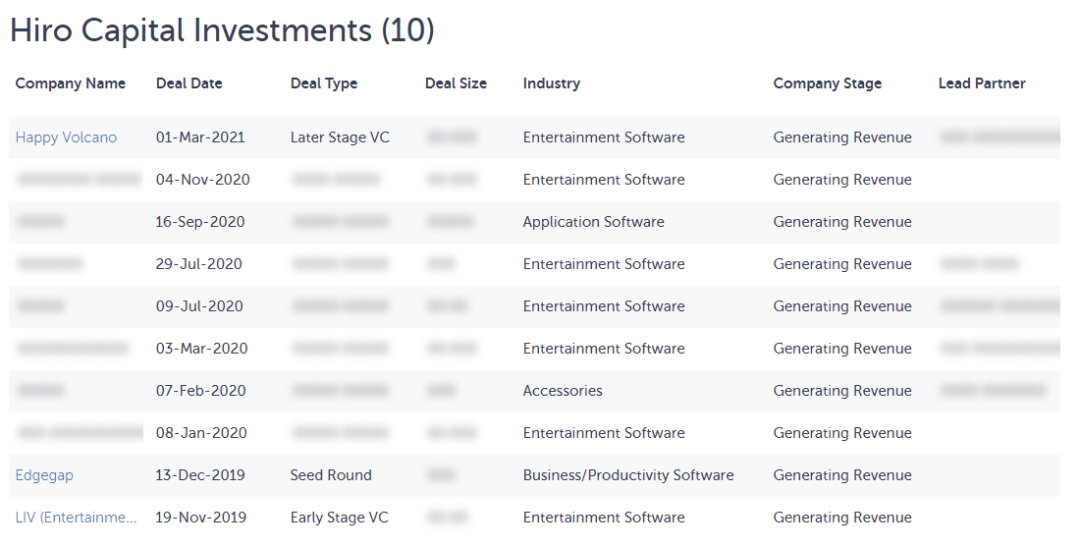This screenshot has height=547, width=1080.
Task: Select the 01-Mar-2021 deal date cell
Action: (200, 138)
